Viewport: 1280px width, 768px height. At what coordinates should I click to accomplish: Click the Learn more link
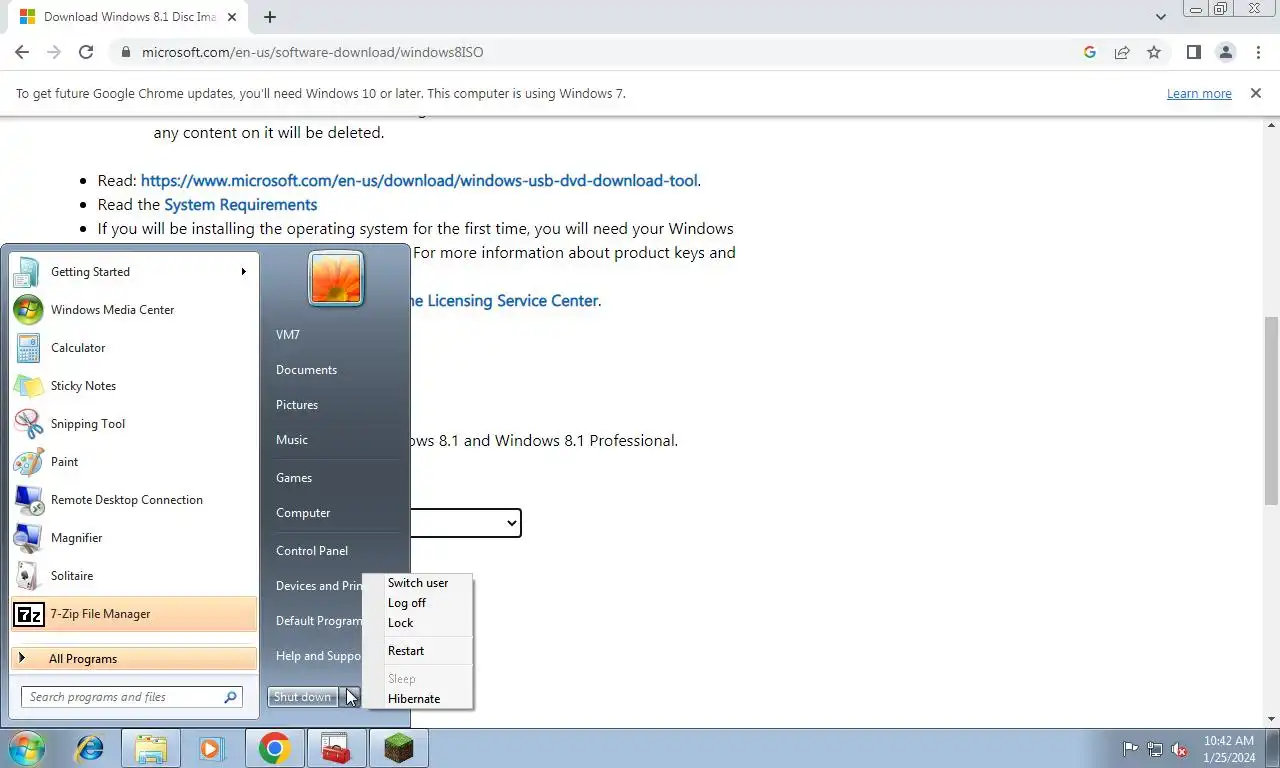1199,94
